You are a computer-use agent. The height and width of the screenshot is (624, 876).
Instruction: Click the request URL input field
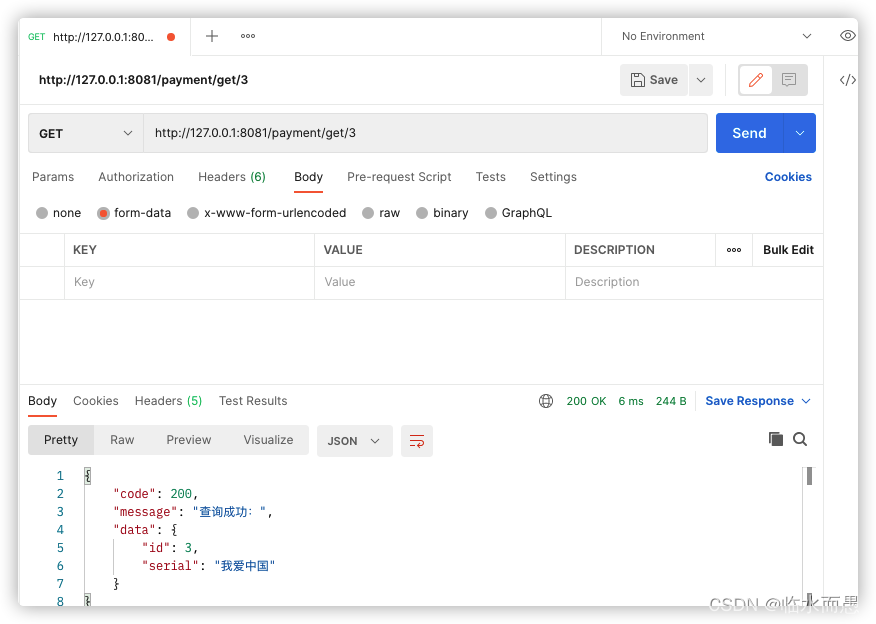[425, 133]
